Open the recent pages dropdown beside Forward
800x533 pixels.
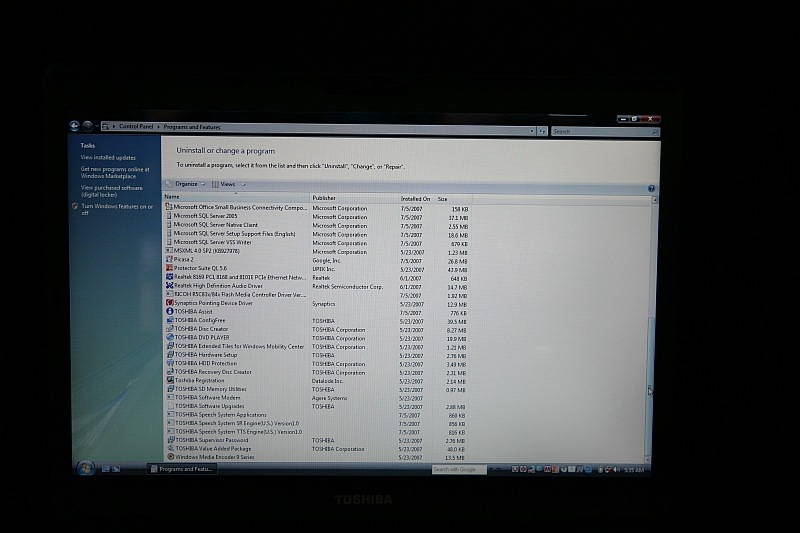tap(96, 126)
